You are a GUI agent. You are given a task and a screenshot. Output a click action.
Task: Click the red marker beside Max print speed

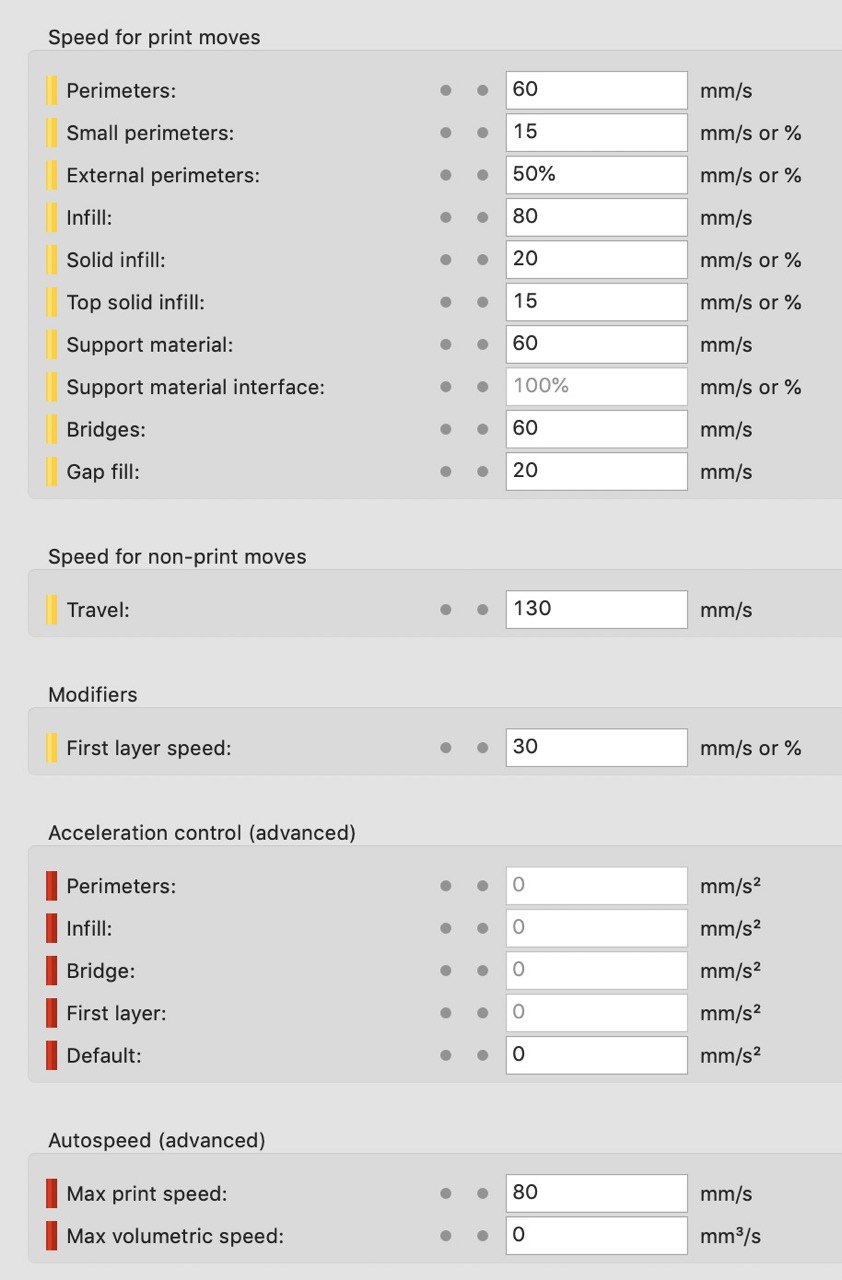pyautogui.click(x=52, y=1193)
